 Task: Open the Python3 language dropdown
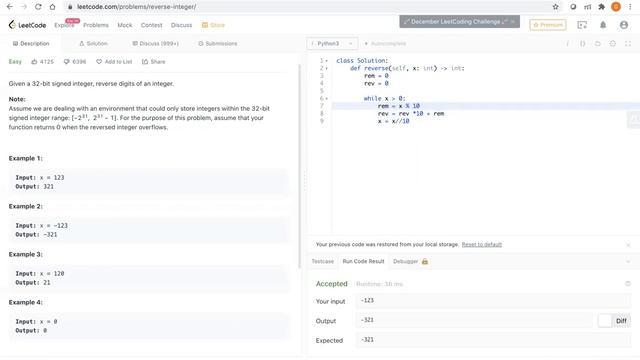tap(332, 43)
